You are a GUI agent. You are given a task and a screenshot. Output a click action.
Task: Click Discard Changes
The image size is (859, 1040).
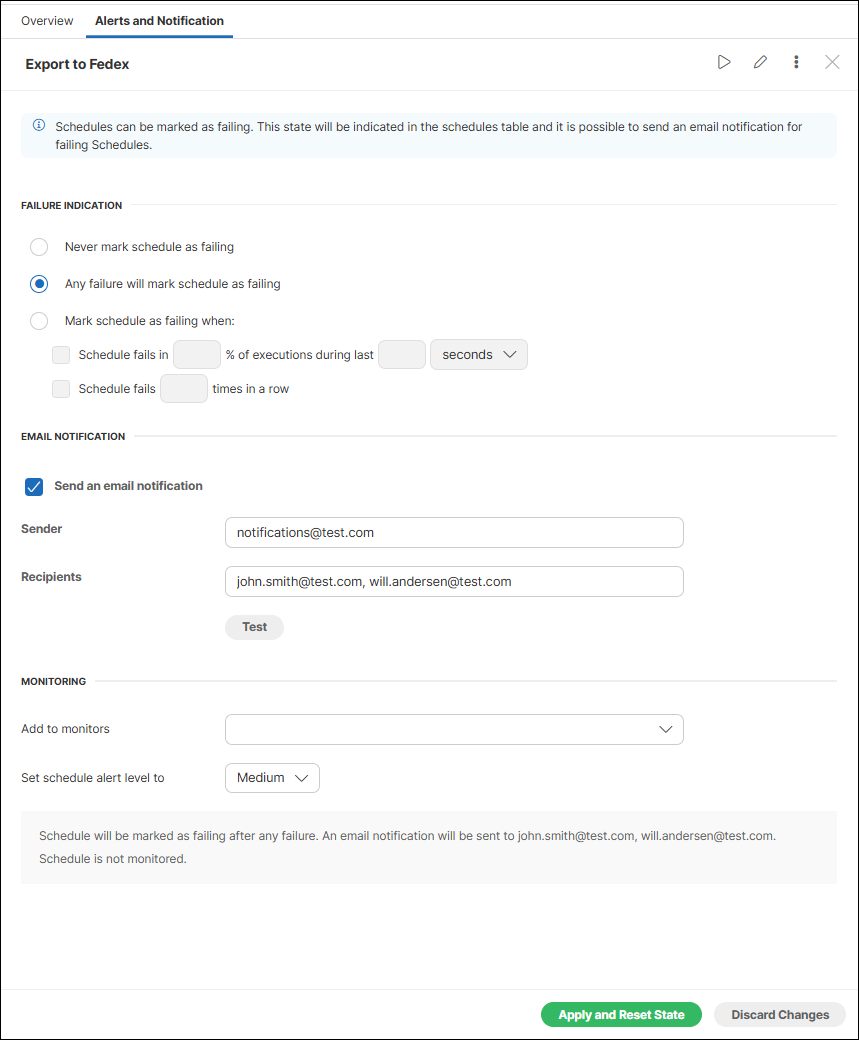pos(779,1014)
